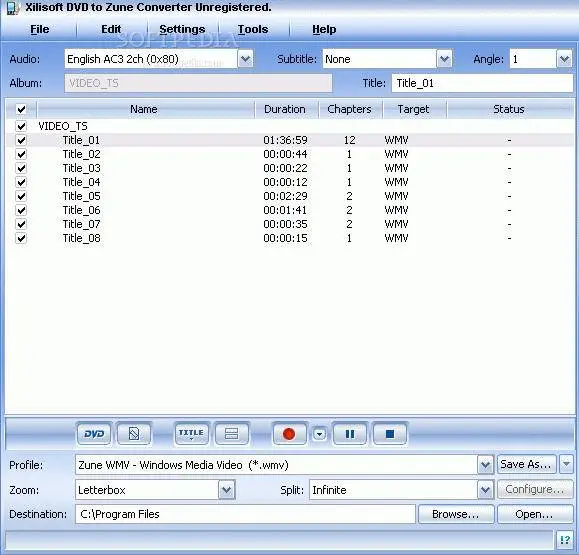Click the Save As... button
The height and width of the screenshot is (555, 579).
526,464
